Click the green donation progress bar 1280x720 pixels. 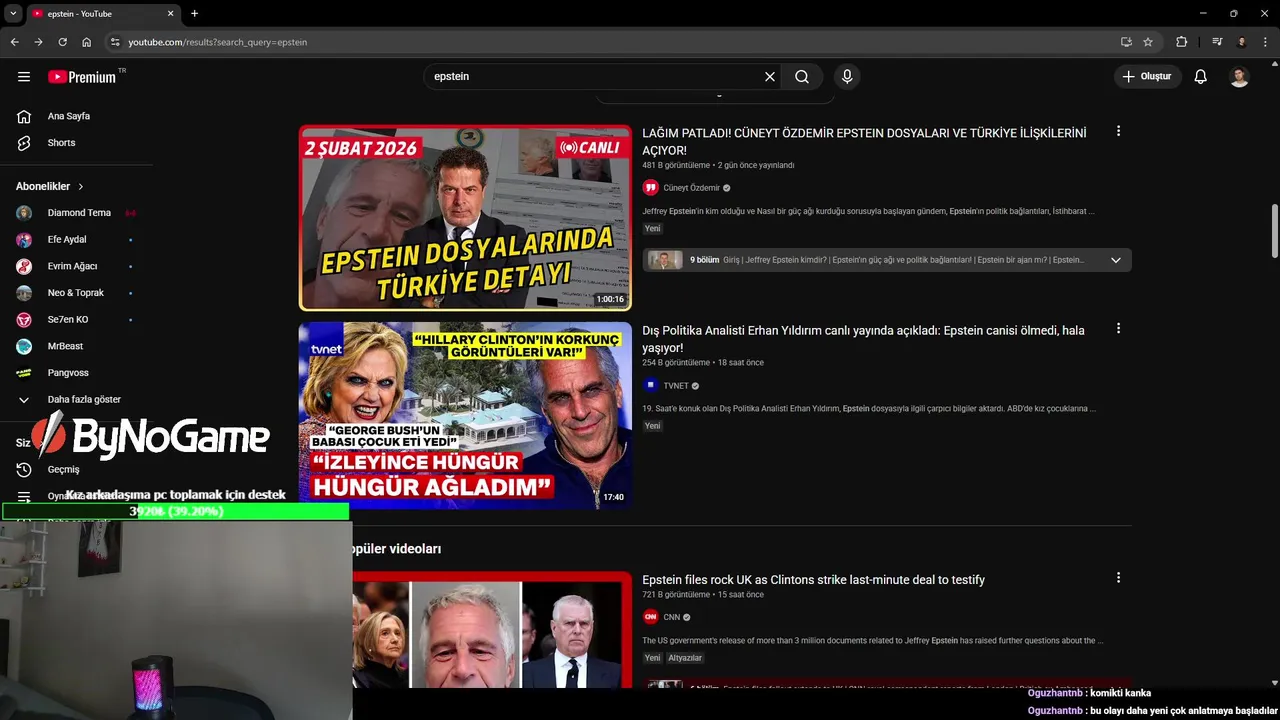[x=176, y=511]
